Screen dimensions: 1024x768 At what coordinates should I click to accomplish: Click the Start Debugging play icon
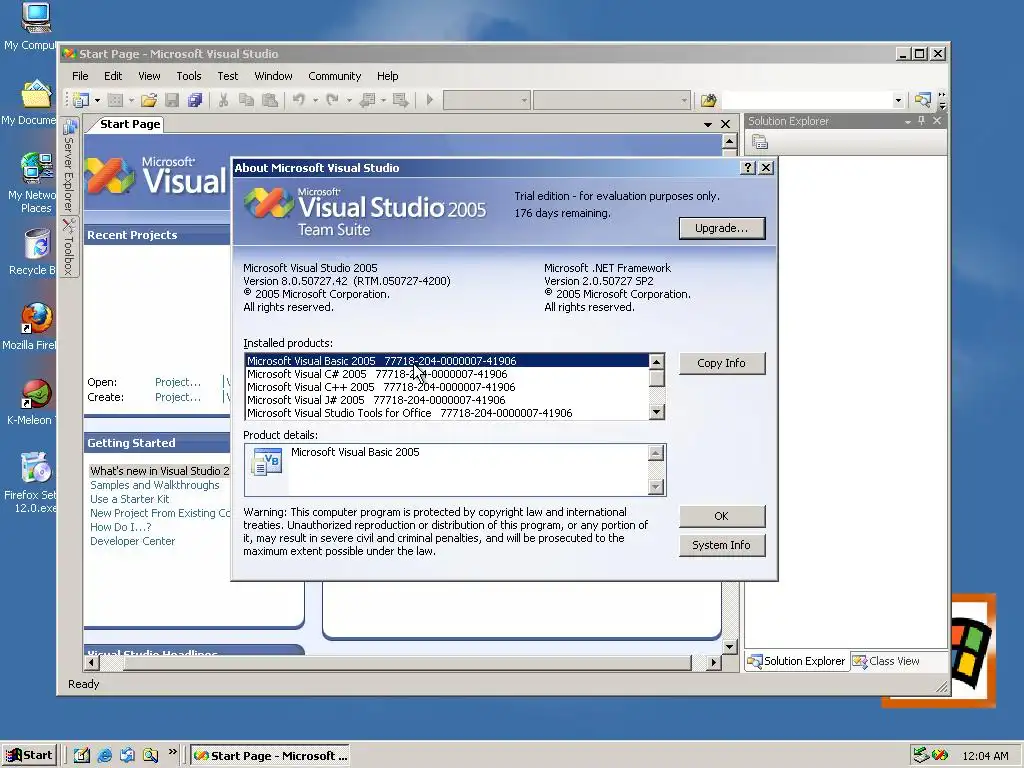pyautogui.click(x=430, y=100)
